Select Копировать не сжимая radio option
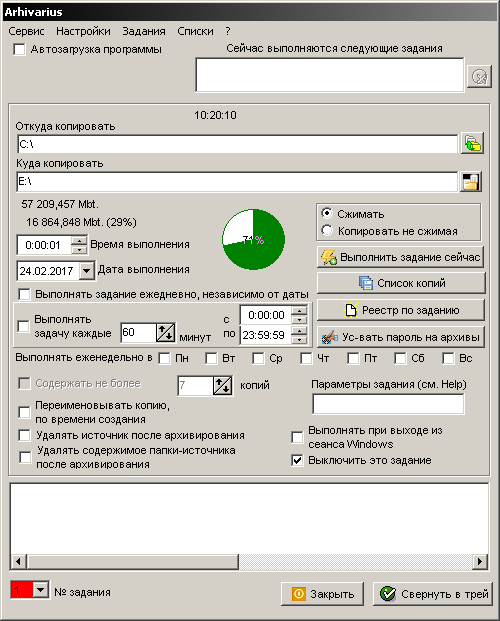 pos(327,230)
